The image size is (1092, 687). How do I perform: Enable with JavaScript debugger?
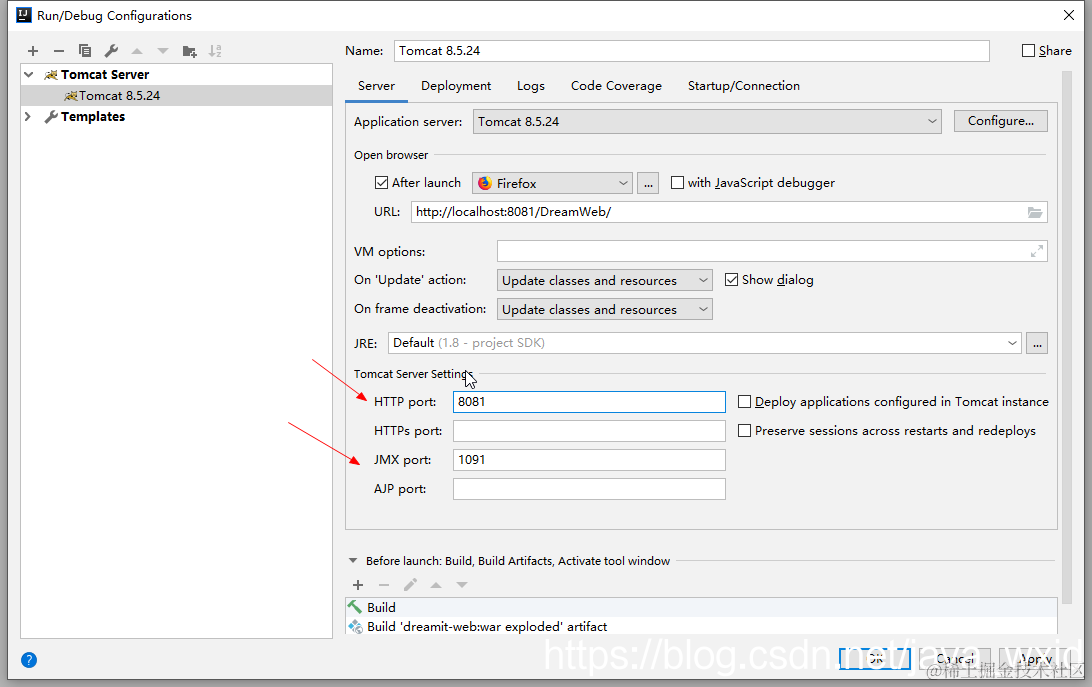pyautogui.click(x=677, y=183)
